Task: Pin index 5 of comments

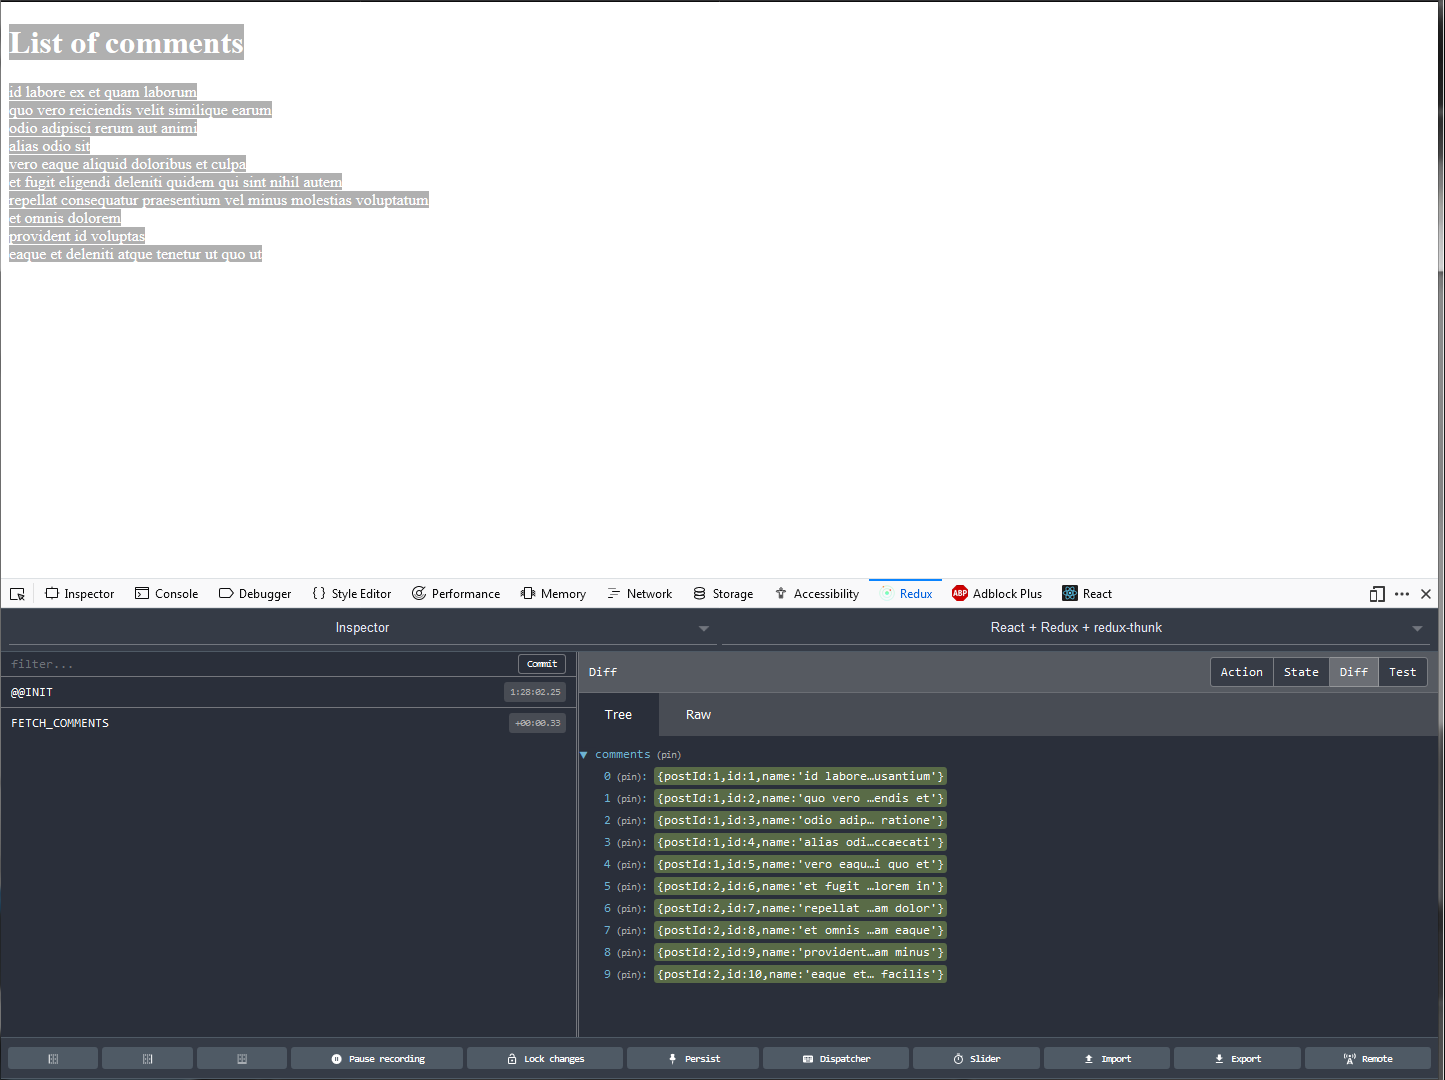Action: pyautogui.click(x=631, y=887)
